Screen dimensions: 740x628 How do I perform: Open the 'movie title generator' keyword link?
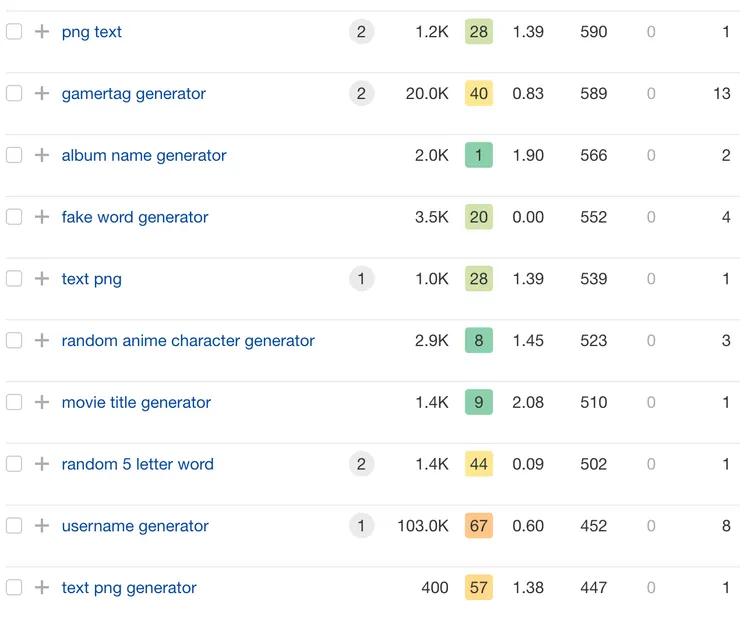136,402
